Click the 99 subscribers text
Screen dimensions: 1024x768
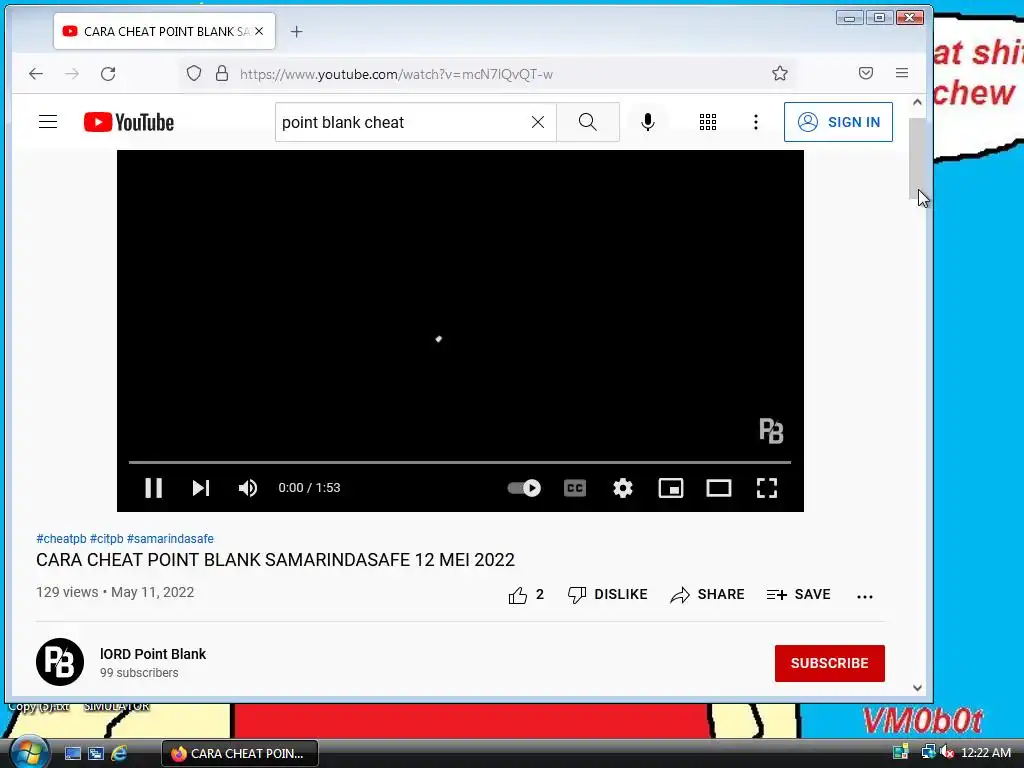click(138, 673)
